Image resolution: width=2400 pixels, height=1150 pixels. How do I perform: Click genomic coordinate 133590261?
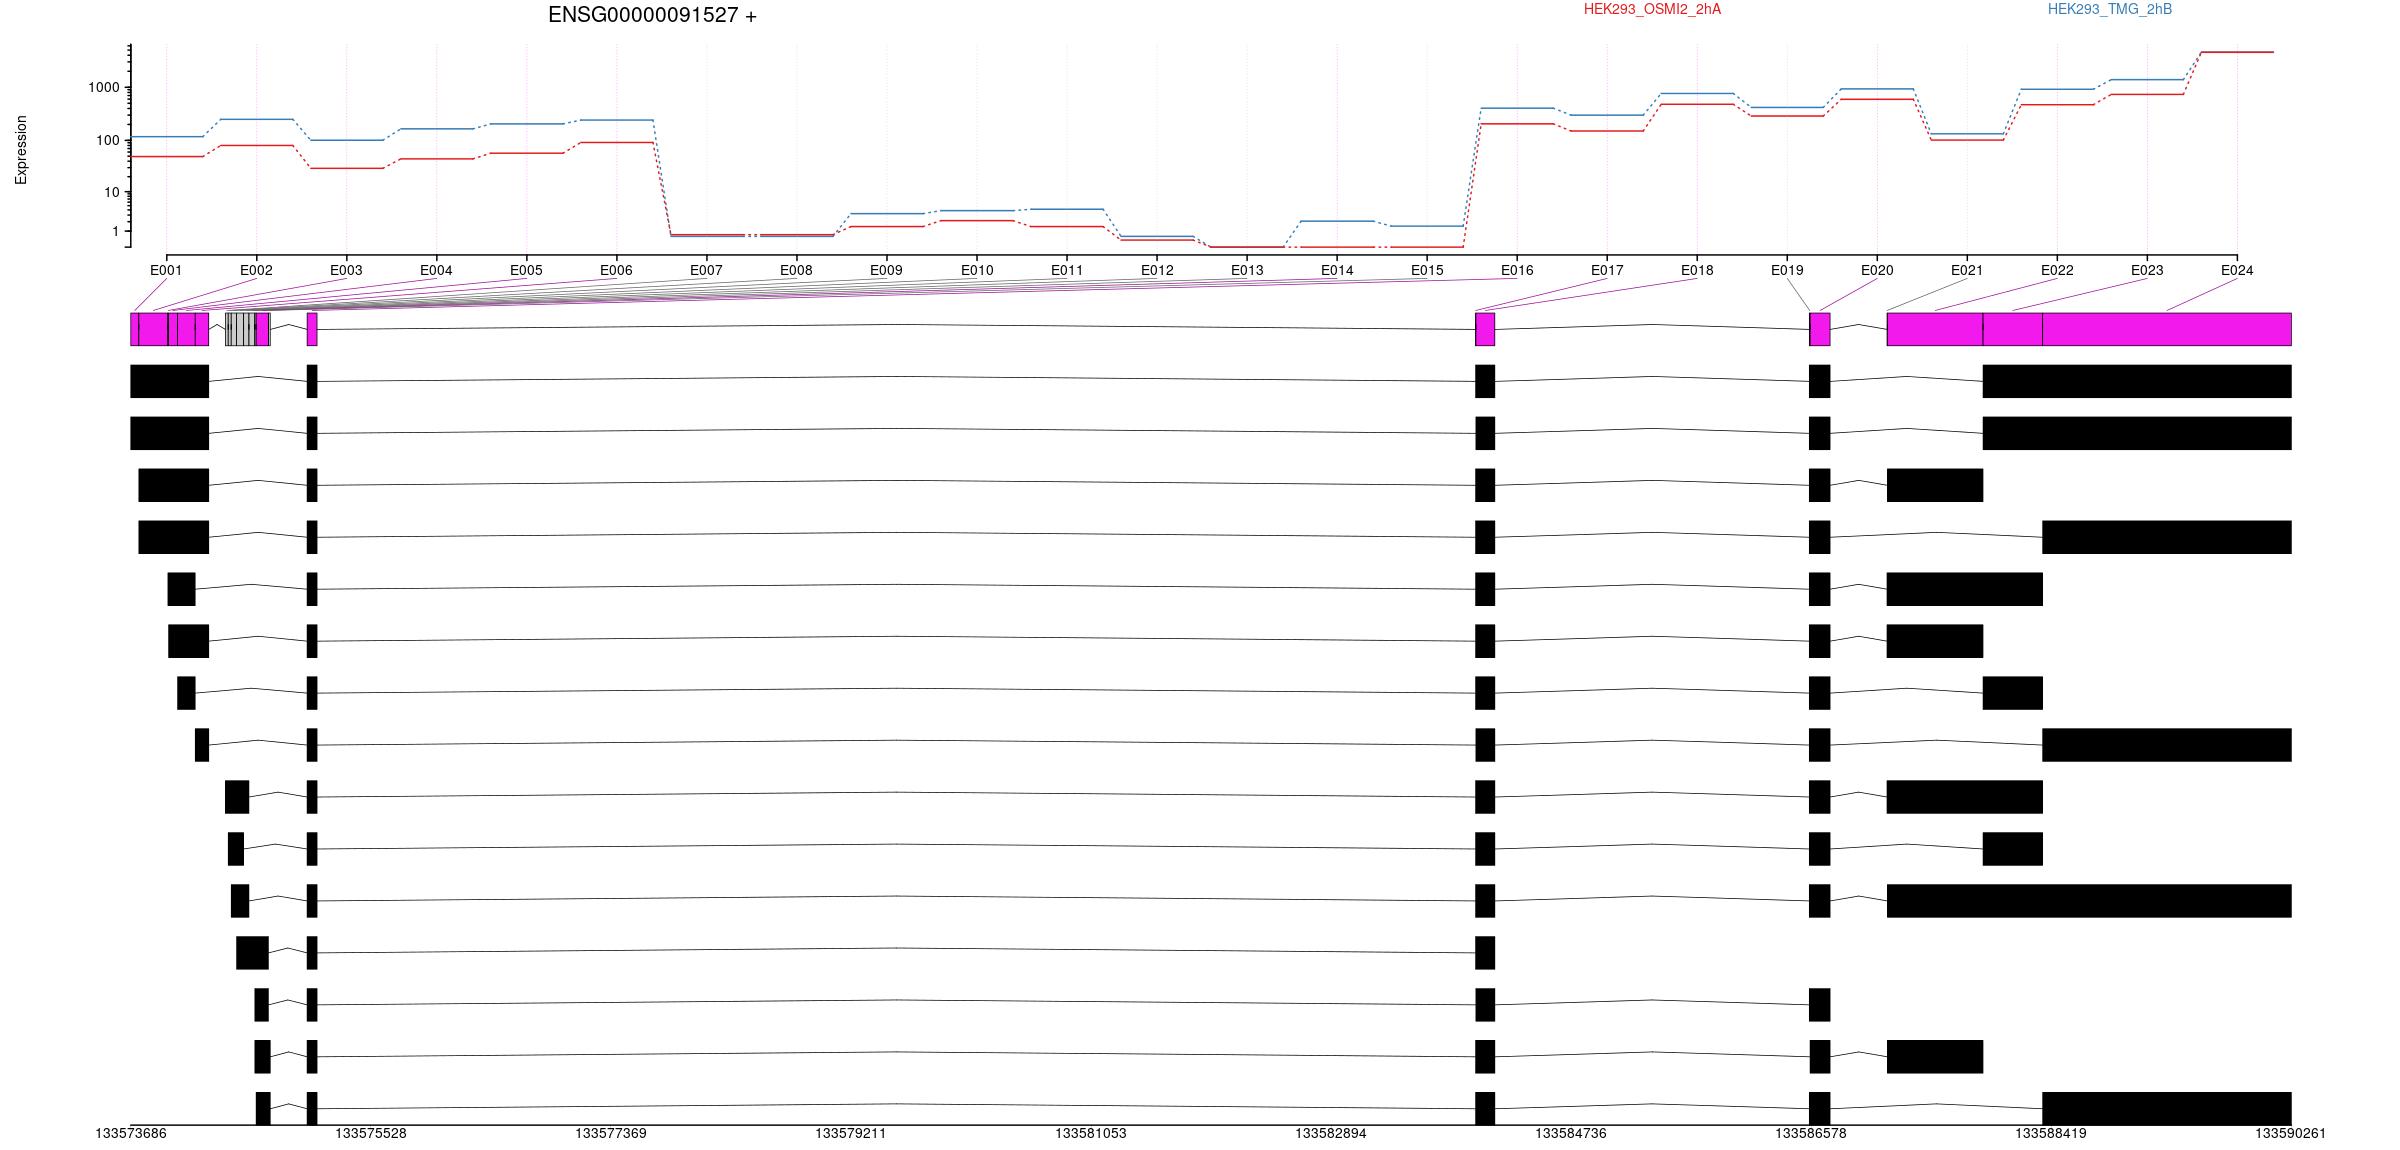(2290, 1133)
